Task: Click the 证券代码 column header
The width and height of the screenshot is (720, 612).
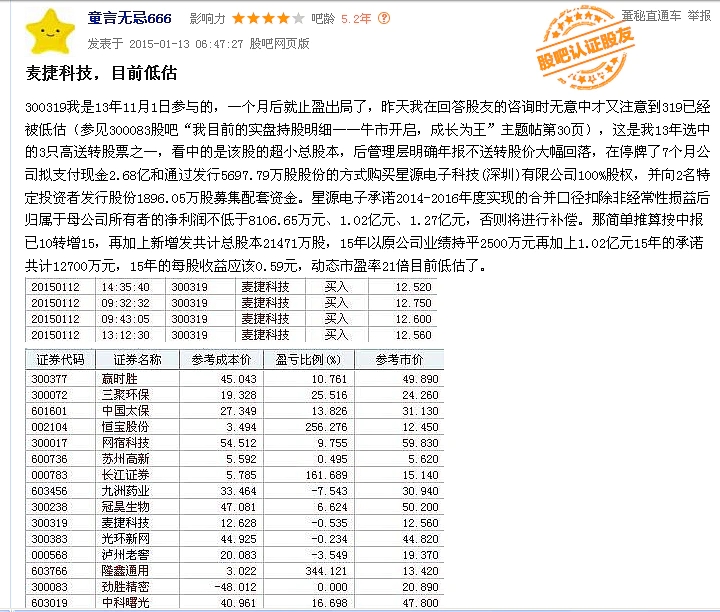Action: coord(60,359)
